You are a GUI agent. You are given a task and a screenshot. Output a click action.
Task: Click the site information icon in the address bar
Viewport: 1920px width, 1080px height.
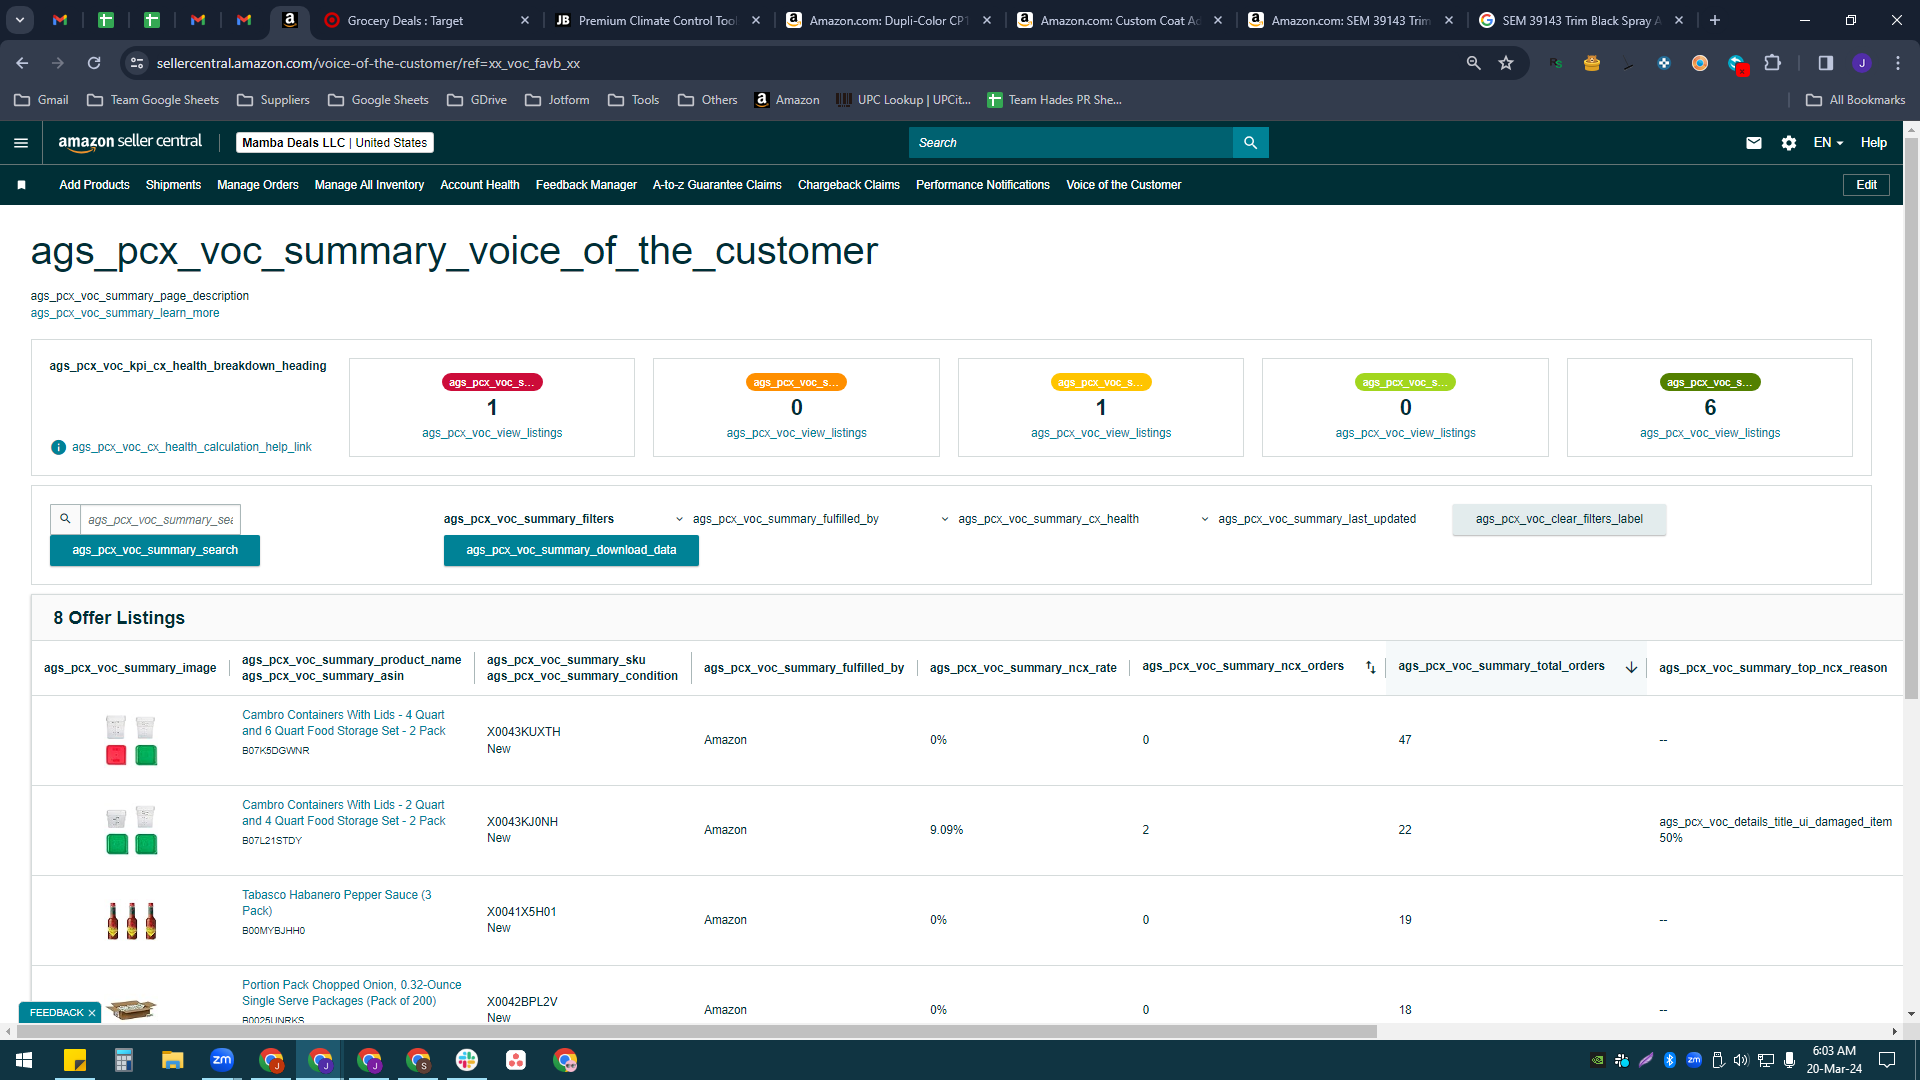click(137, 63)
